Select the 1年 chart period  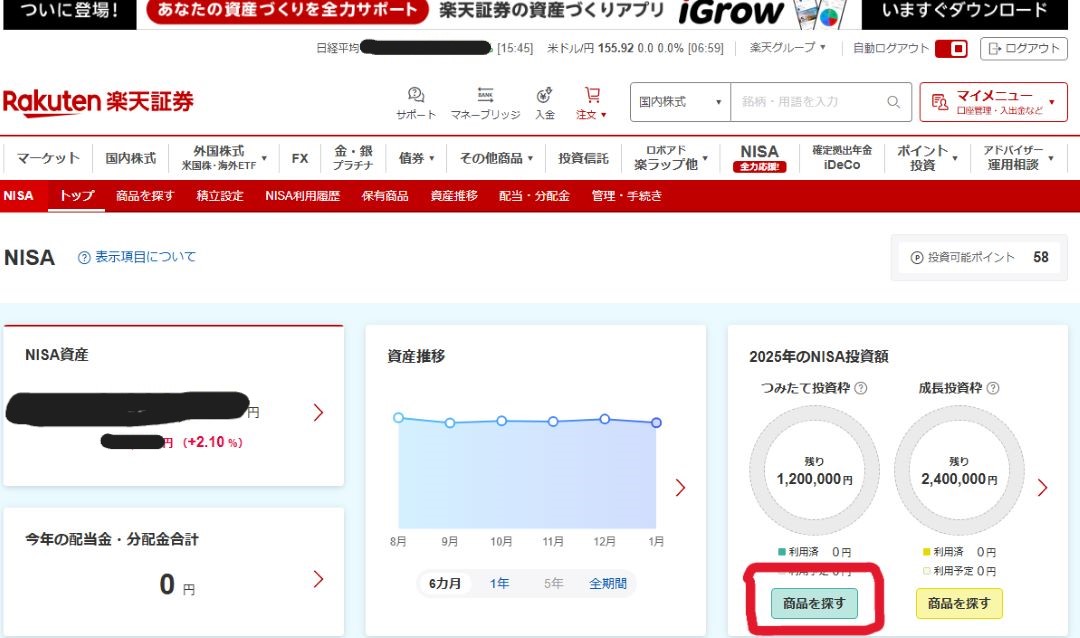point(498,583)
